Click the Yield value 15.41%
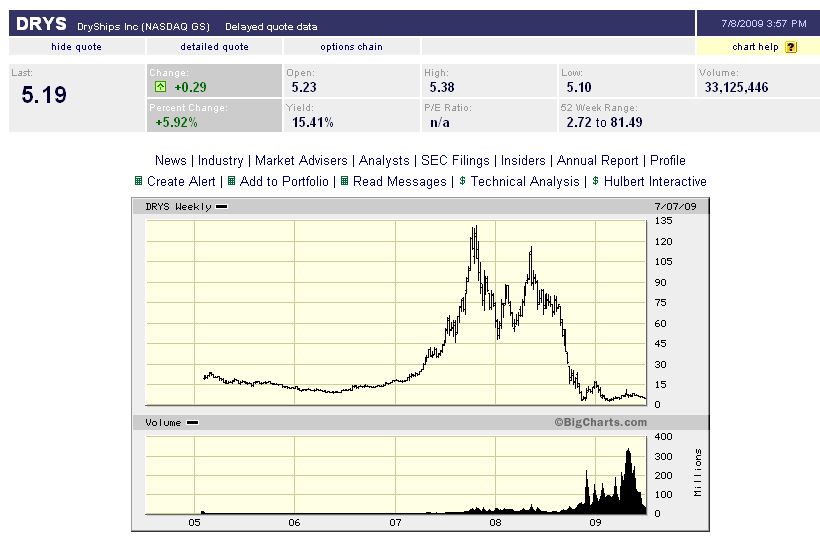 coord(312,122)
